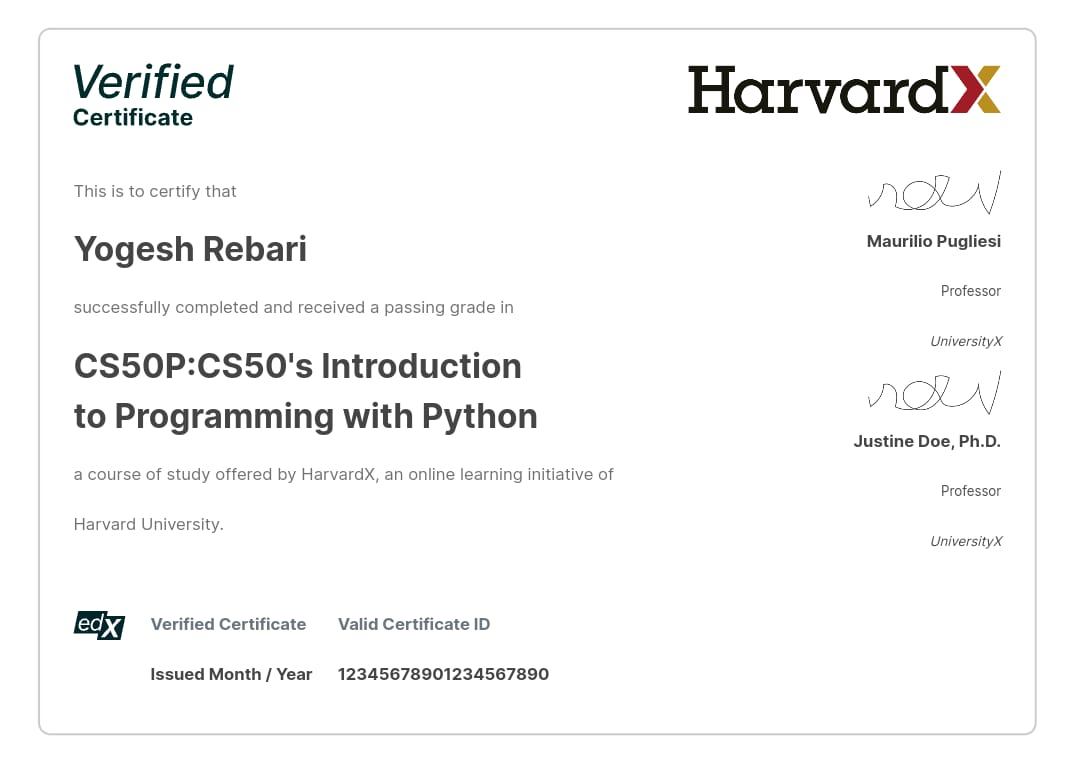This screenshot has width=1079, height=771.
Task: Click the large Verified Certificate heading logo
Action: pos(153,95)
